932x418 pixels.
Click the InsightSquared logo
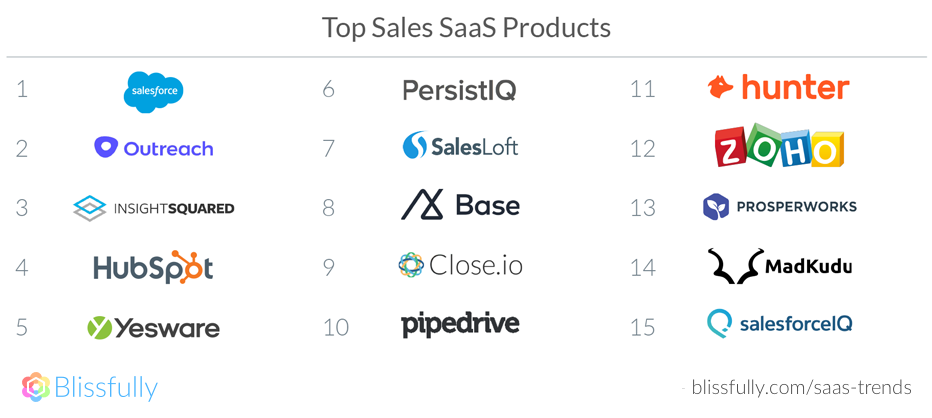153,208
